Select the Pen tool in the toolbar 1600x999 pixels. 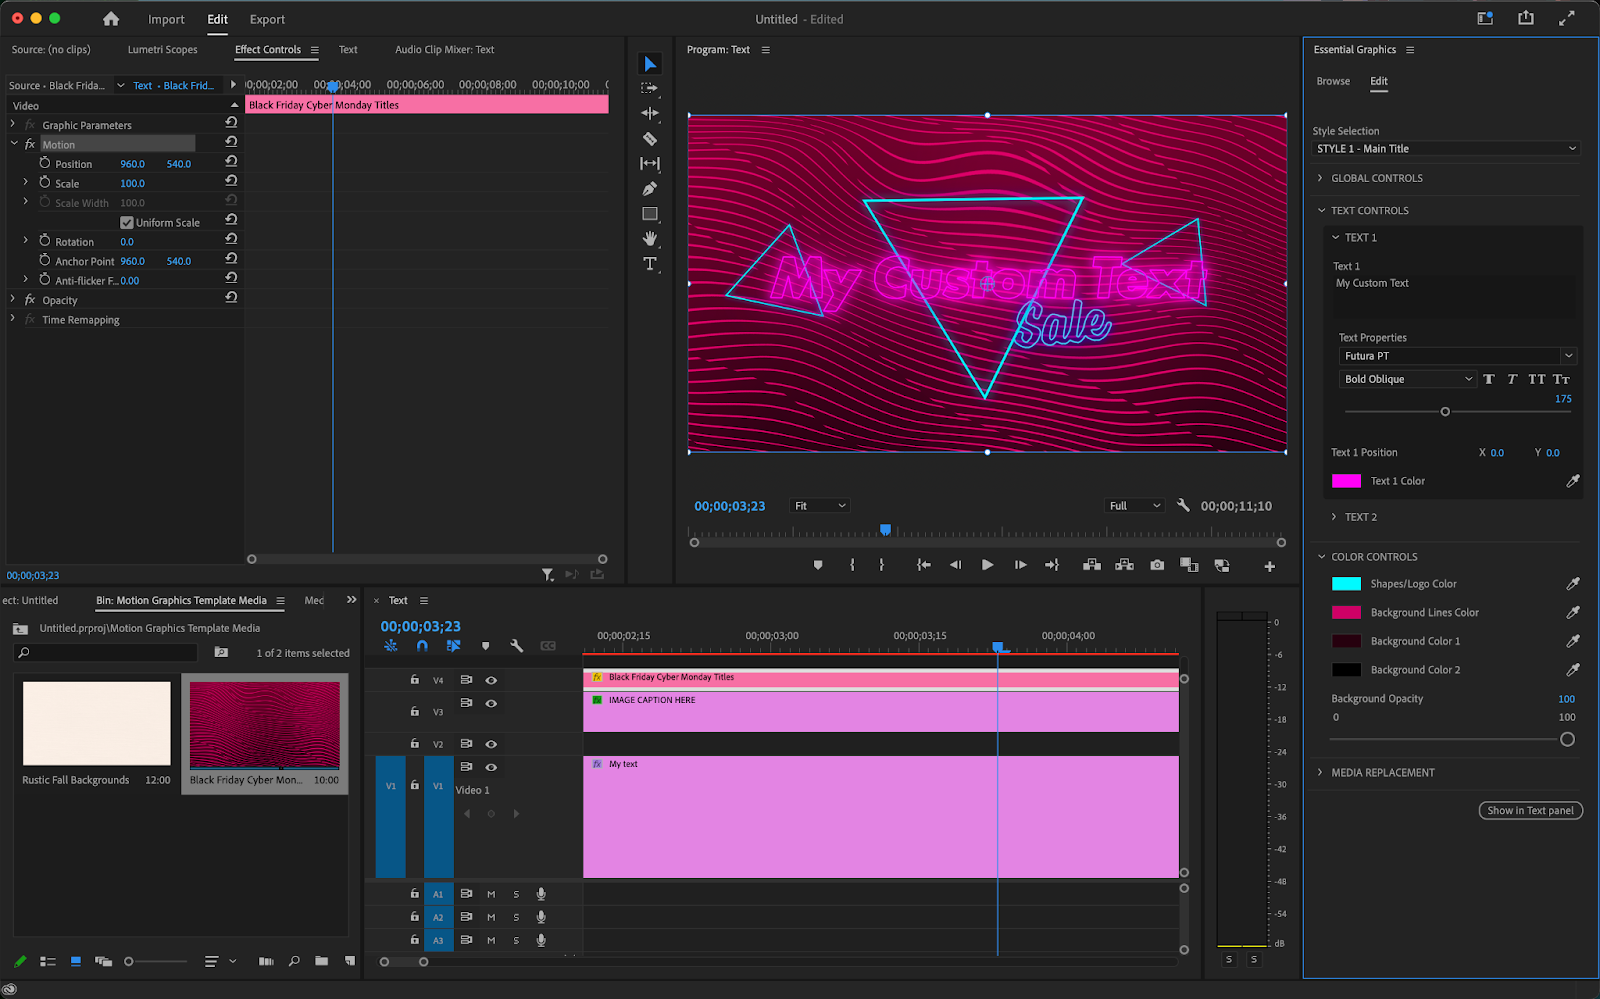(x=649, y=188)
